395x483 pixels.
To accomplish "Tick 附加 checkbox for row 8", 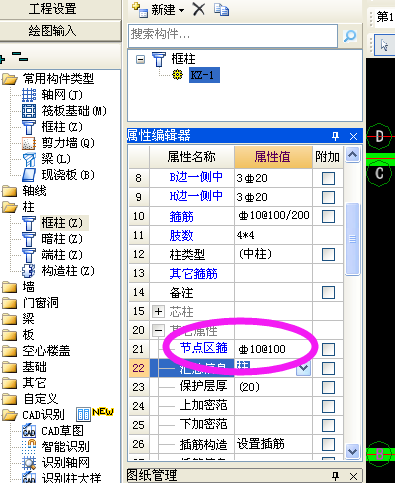I will (x=328, y=178).
